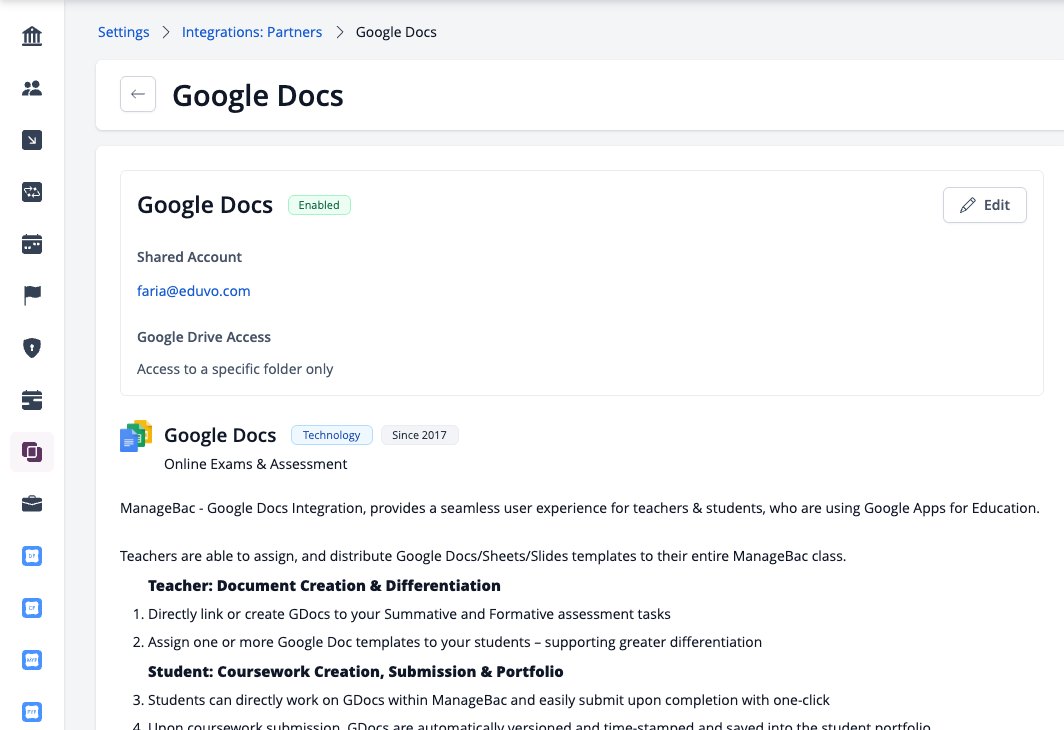Viewport: 1064px width, 730px height.
Task: Select the diagonal arrow box sidebar icon
Action: (32, 140)
